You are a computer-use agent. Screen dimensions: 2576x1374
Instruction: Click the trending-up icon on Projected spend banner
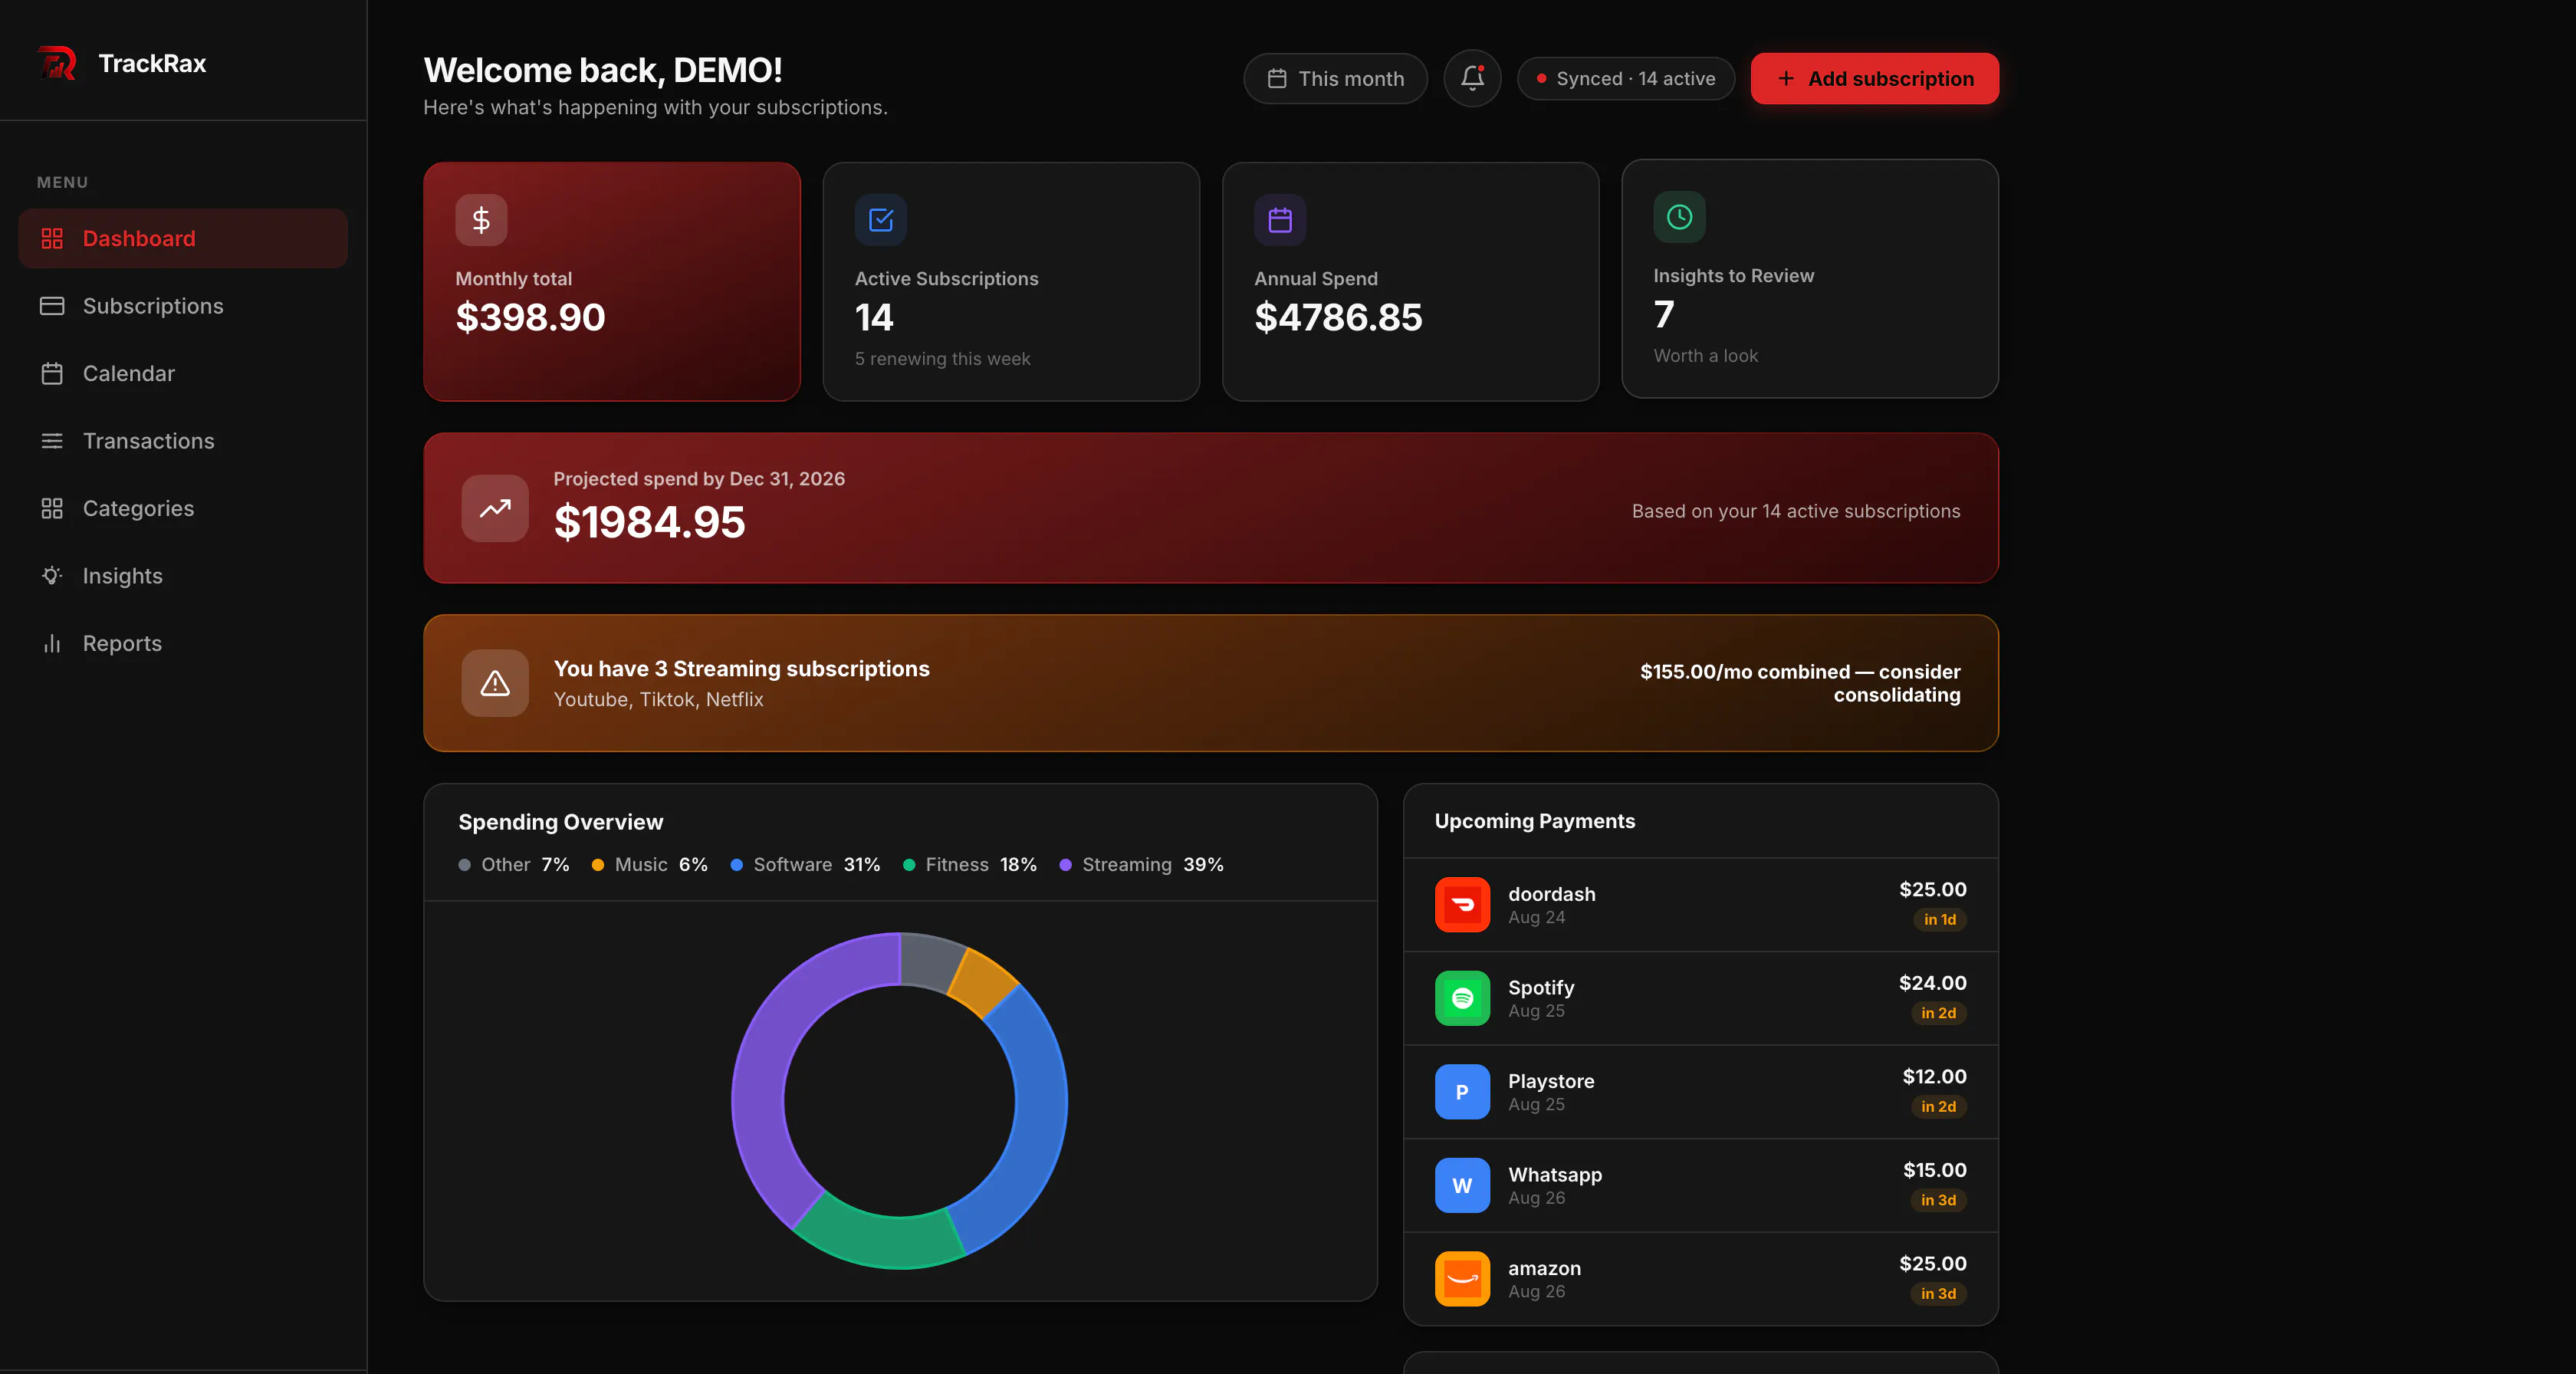coord(495,508)
